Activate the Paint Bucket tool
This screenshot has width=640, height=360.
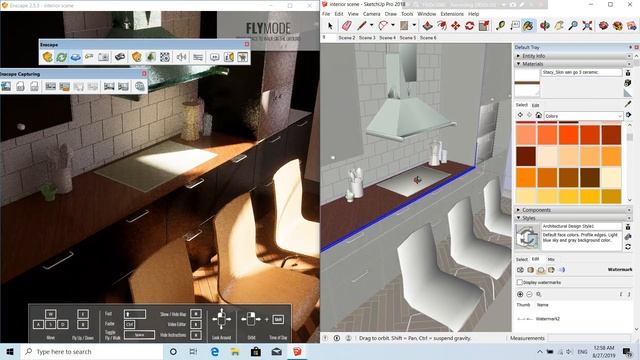pyautogui.click(x=528, y=26)
